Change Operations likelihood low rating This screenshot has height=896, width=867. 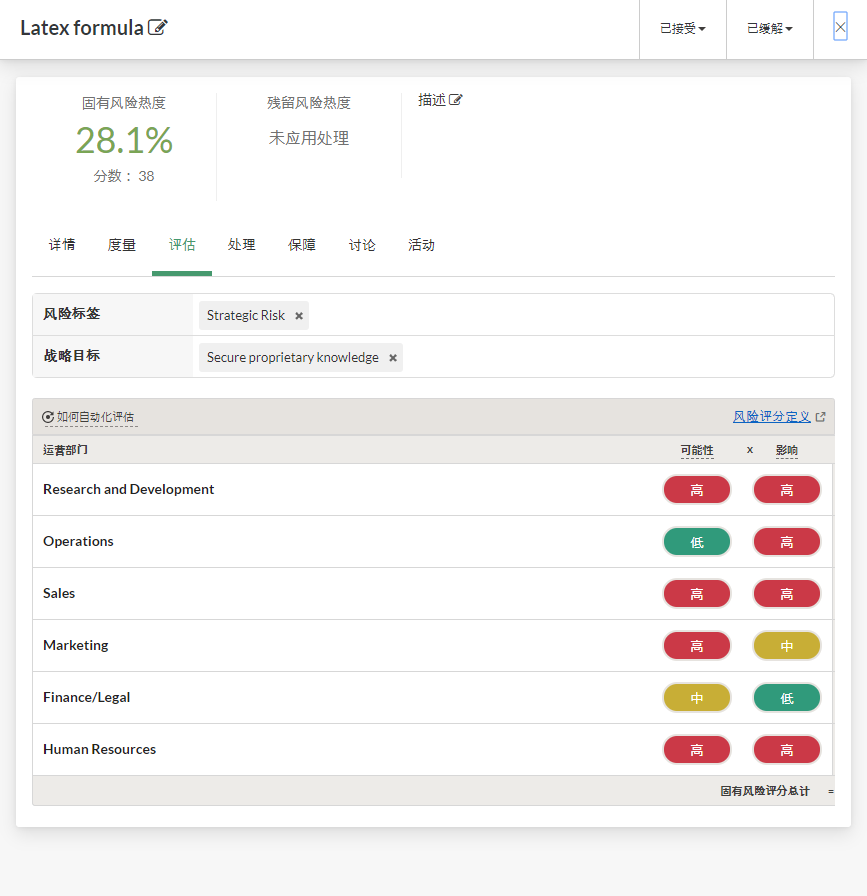697,542
